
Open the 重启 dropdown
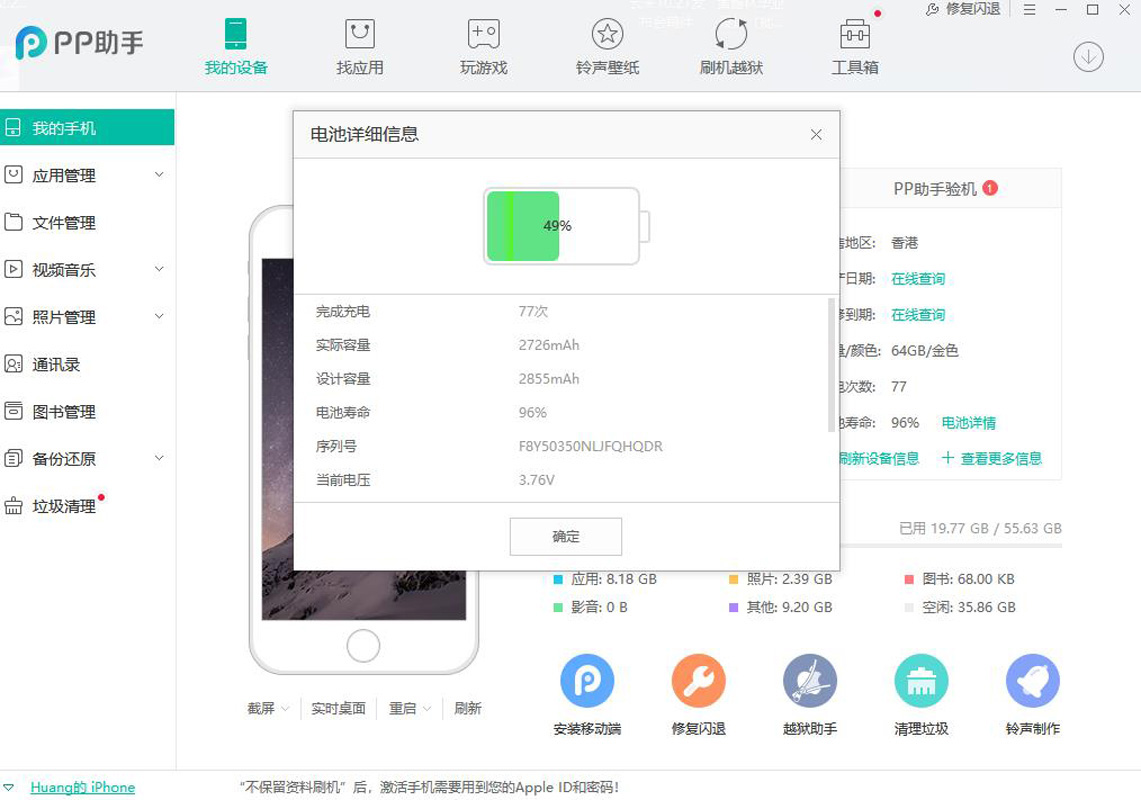[410, 708]
